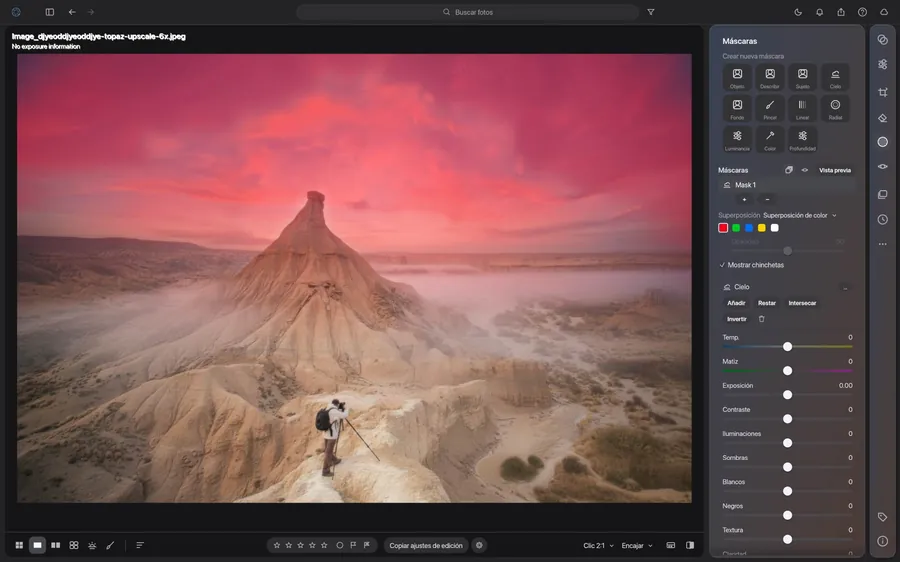Open the copy settings gear icon
The image size is (900, 562).
pyautogui.click(x=479, y=545)
